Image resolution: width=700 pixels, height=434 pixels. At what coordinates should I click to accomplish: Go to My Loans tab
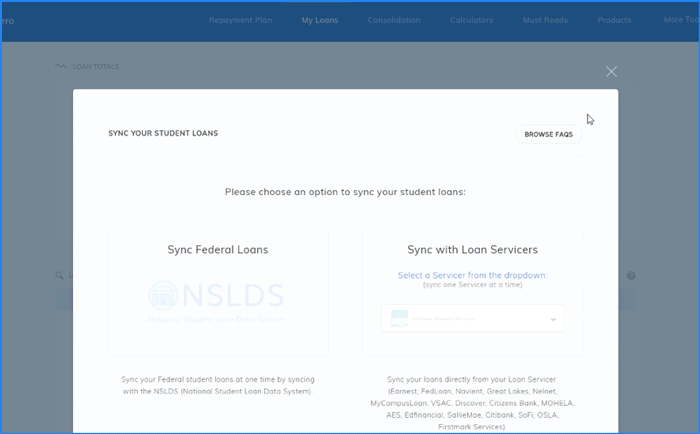pos(320,20)
